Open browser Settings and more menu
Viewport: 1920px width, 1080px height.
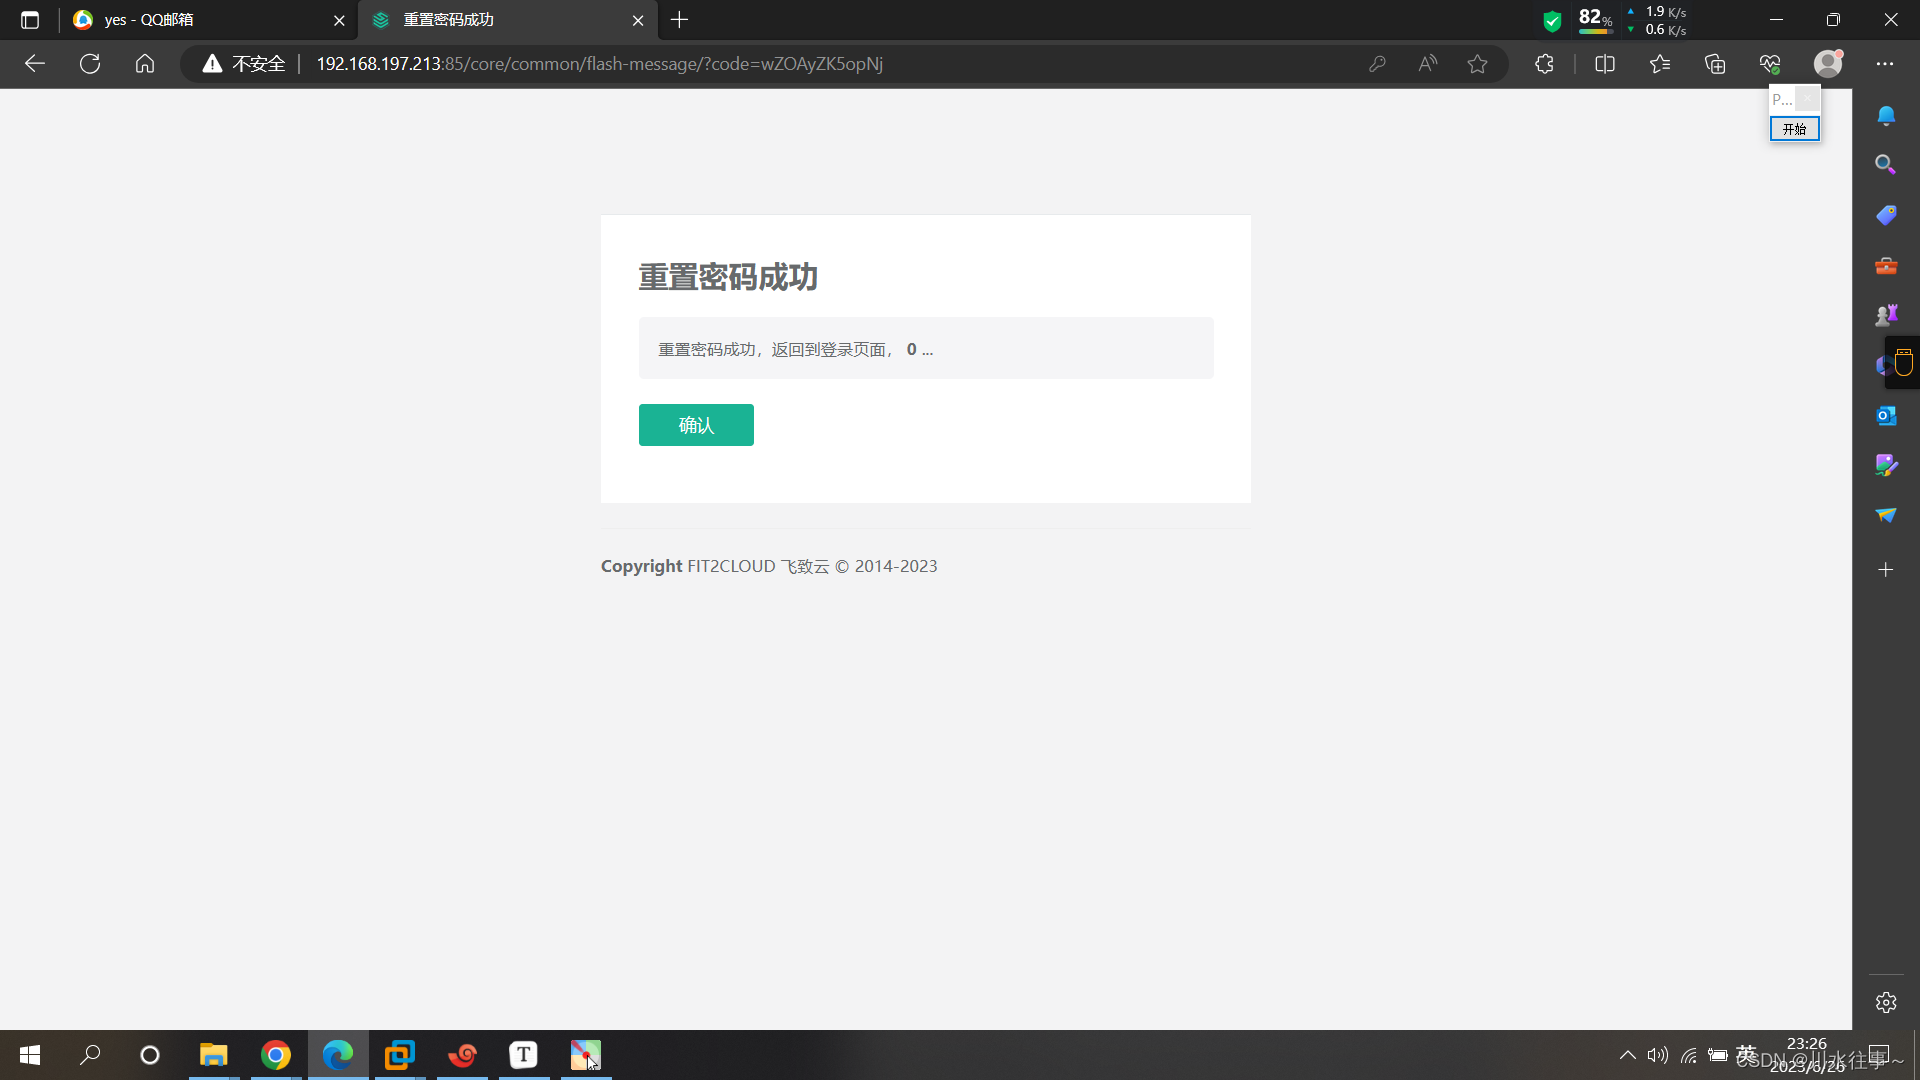coord(1885,64)
